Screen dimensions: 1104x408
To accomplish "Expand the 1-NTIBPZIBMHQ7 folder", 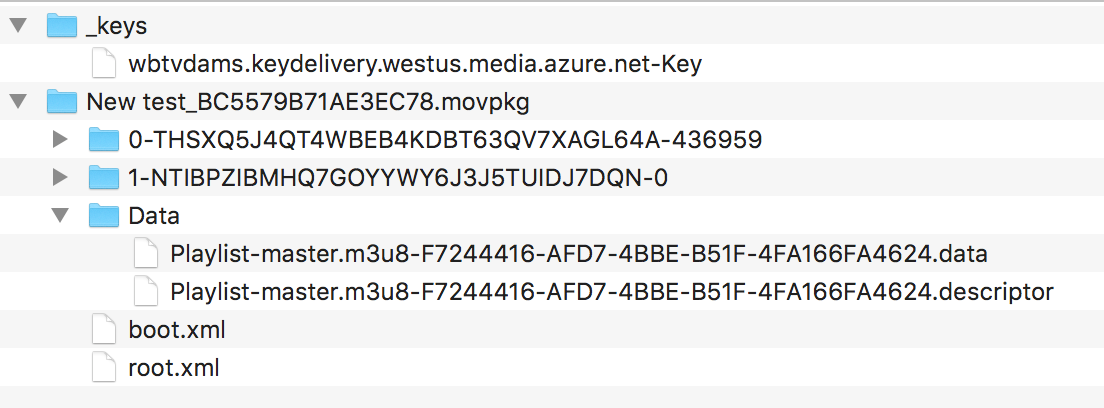I will (x=59, y=178).
